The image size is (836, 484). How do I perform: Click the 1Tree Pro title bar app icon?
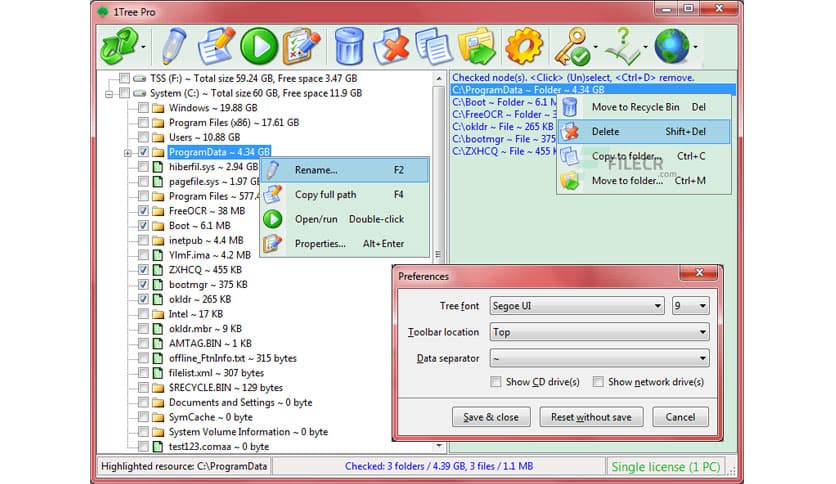click(x=103, y=12)
